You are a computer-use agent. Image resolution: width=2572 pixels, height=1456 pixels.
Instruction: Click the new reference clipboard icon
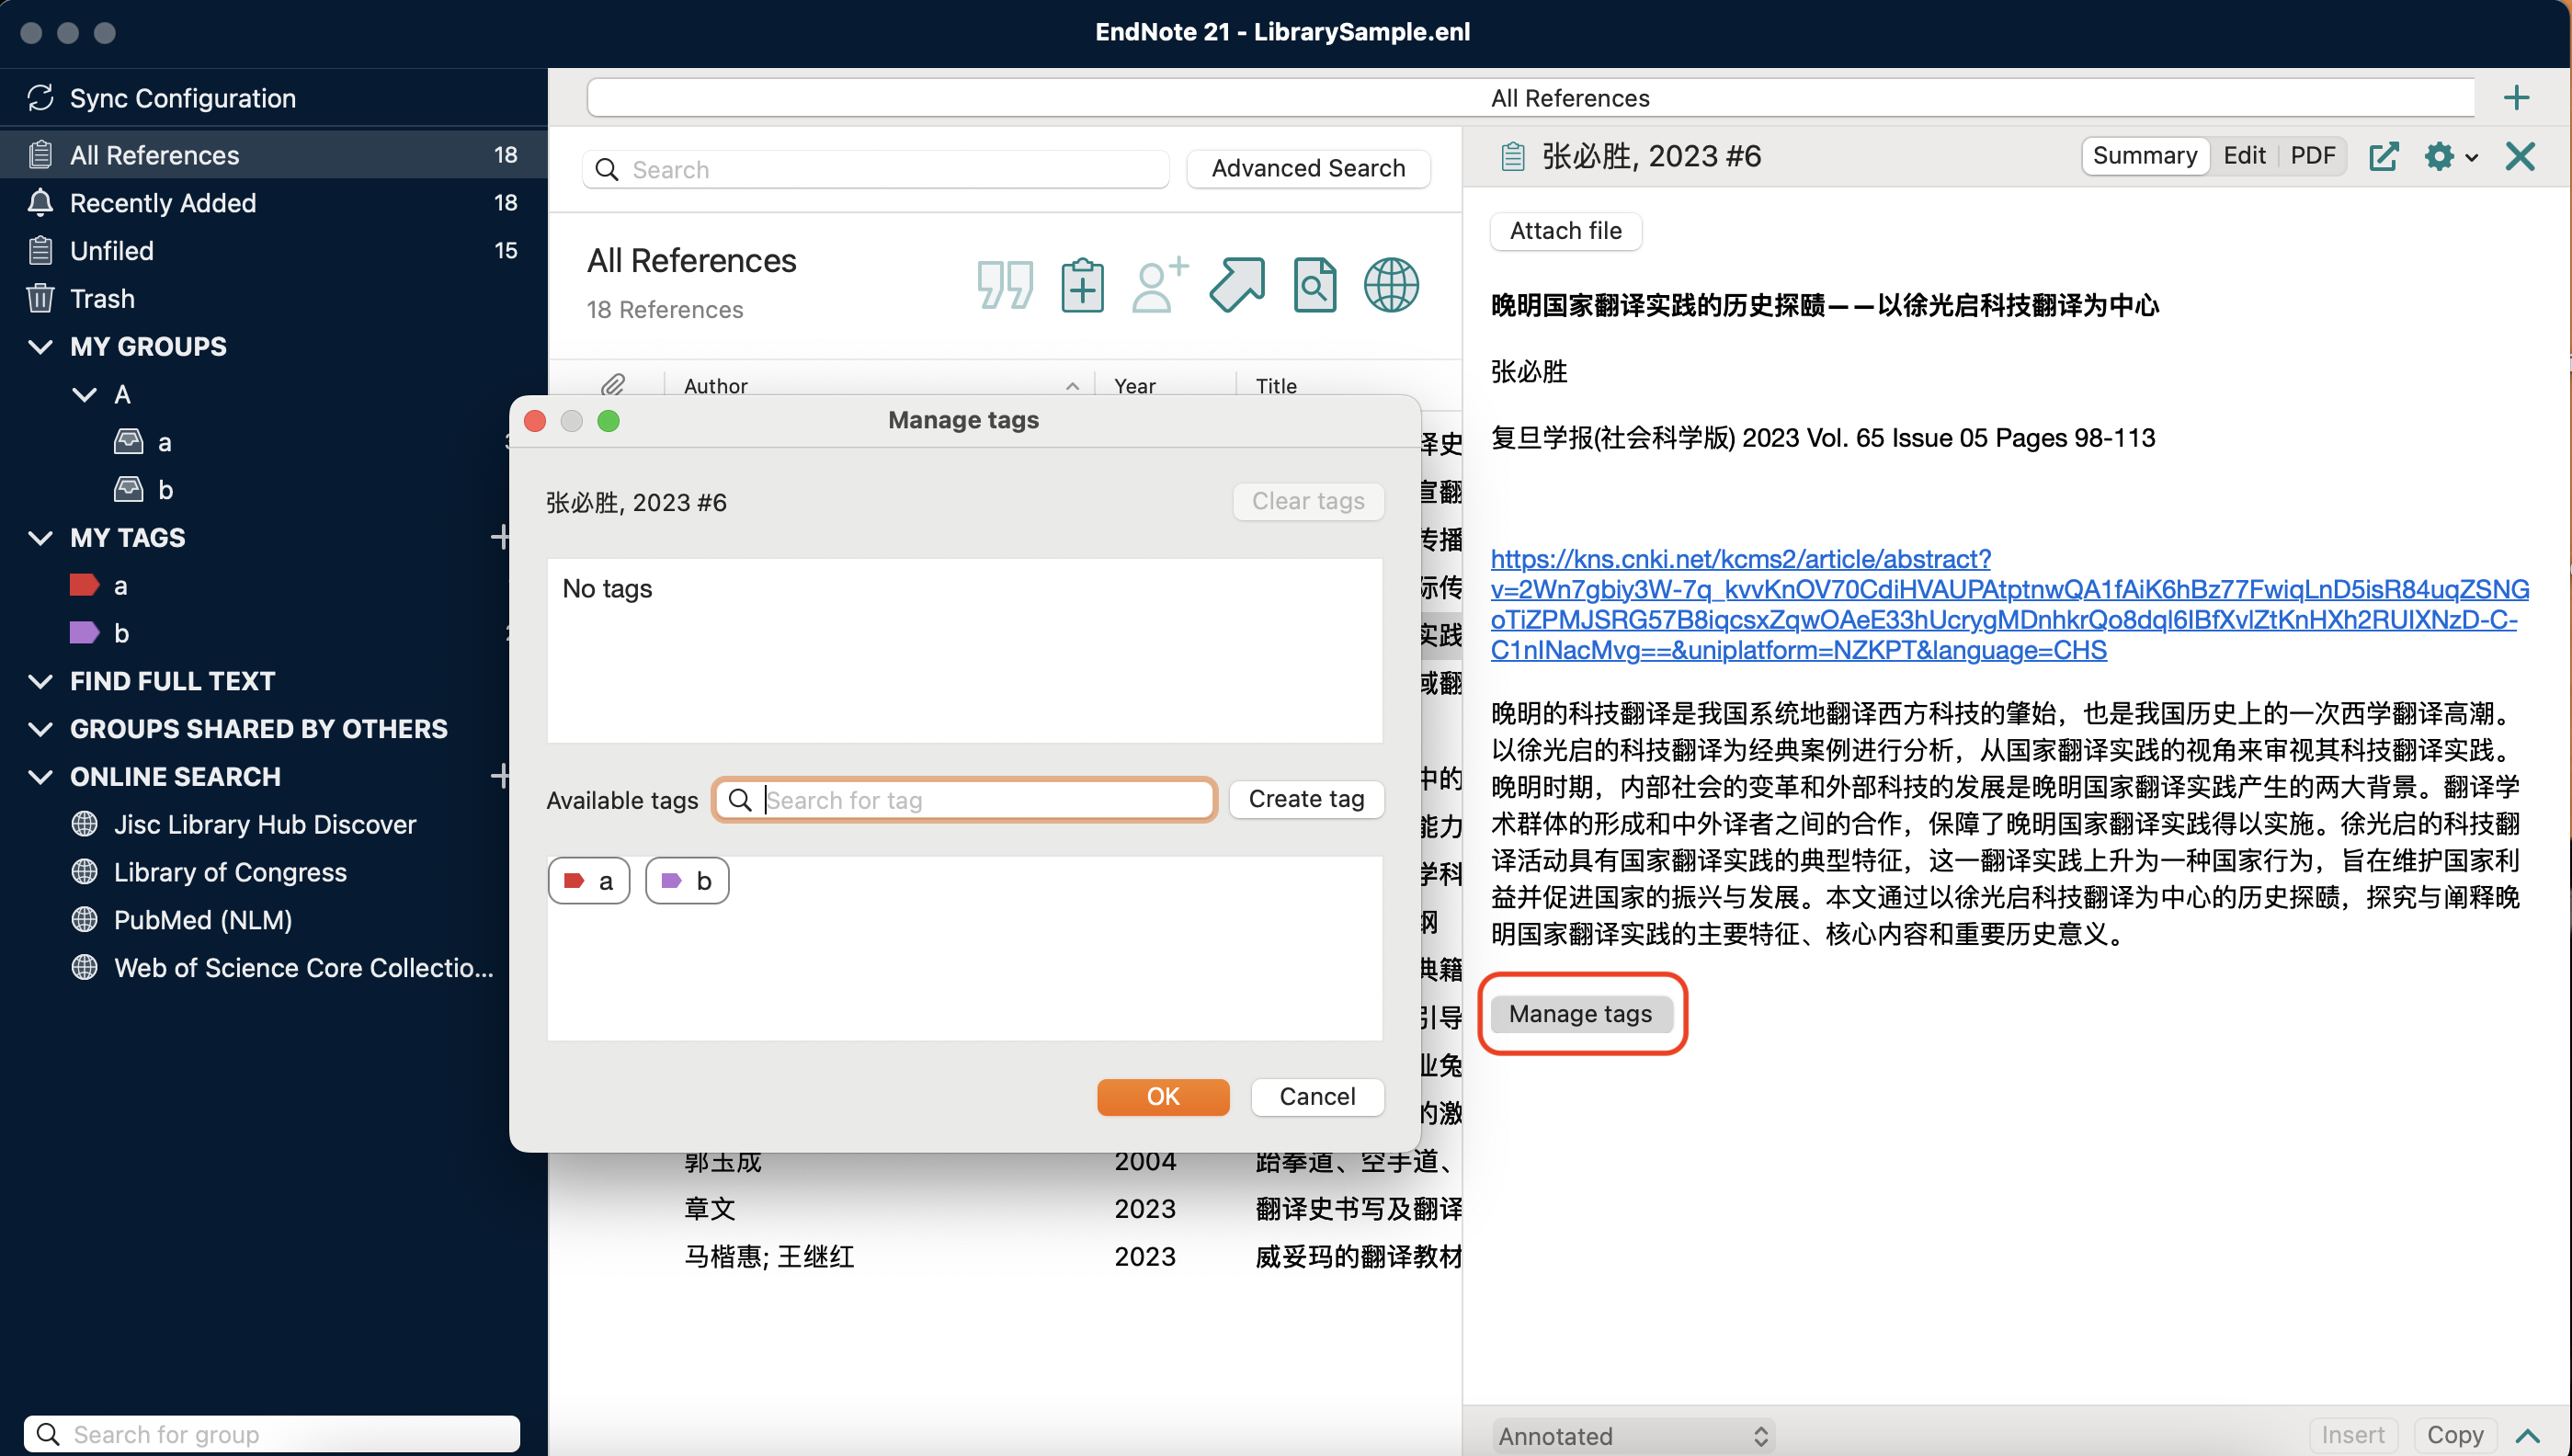click(x=1082, y=285)
